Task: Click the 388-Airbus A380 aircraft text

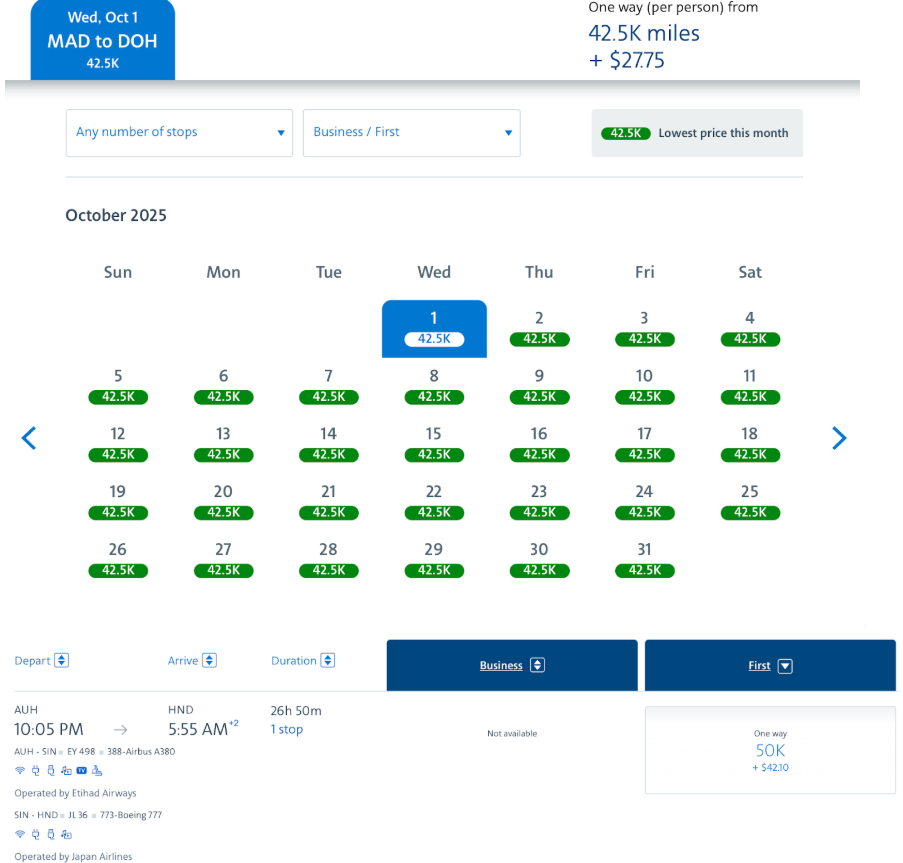Action: pyautogui.click(x=141, y=751)
